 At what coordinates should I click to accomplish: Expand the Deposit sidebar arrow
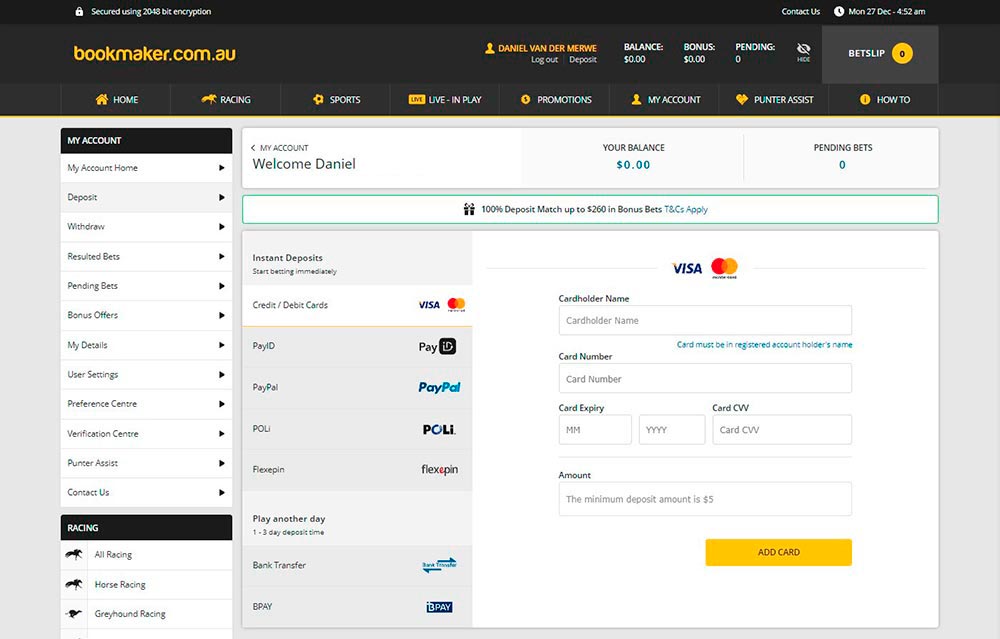click(x=221, y=198)
